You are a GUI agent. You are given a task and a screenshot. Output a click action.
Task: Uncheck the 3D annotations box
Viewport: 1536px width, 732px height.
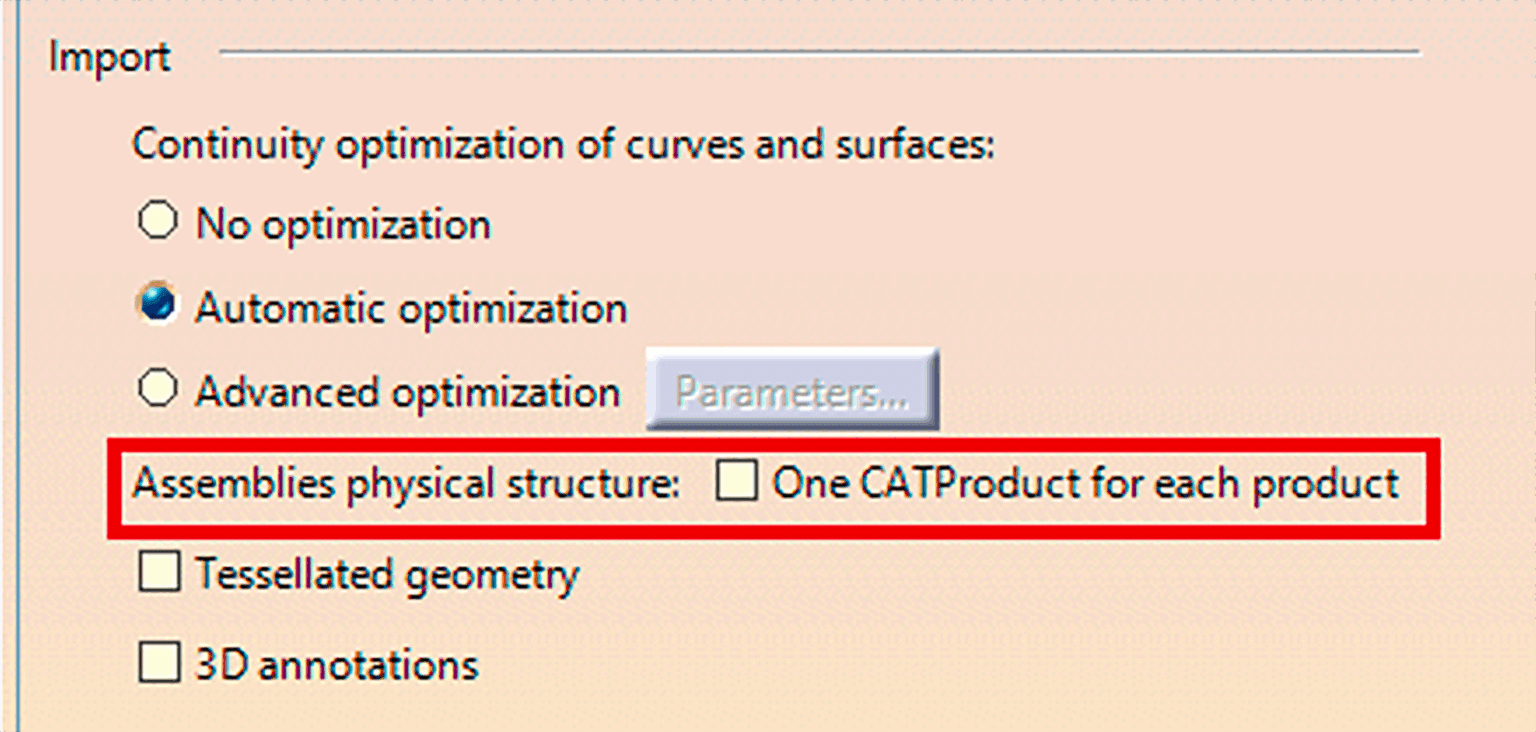pos(158,663)
